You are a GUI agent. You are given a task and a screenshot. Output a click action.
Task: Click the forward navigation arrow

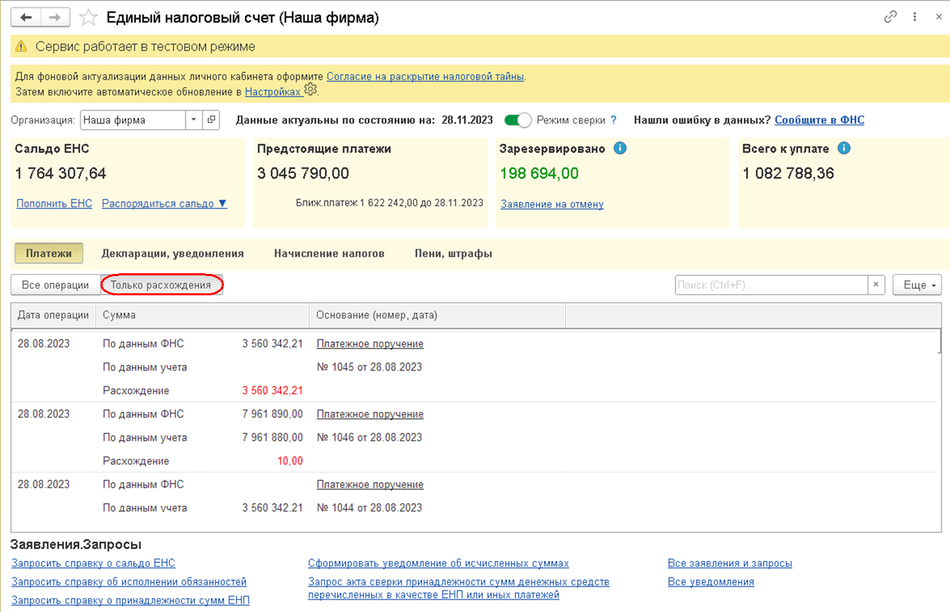(x=56, y=18)
